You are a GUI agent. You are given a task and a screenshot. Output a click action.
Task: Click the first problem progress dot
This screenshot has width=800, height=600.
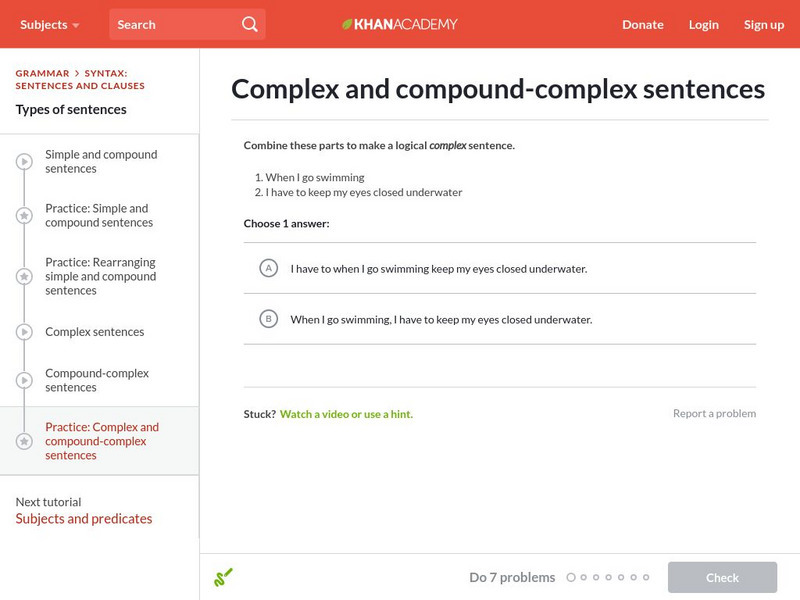click(571, 577)
